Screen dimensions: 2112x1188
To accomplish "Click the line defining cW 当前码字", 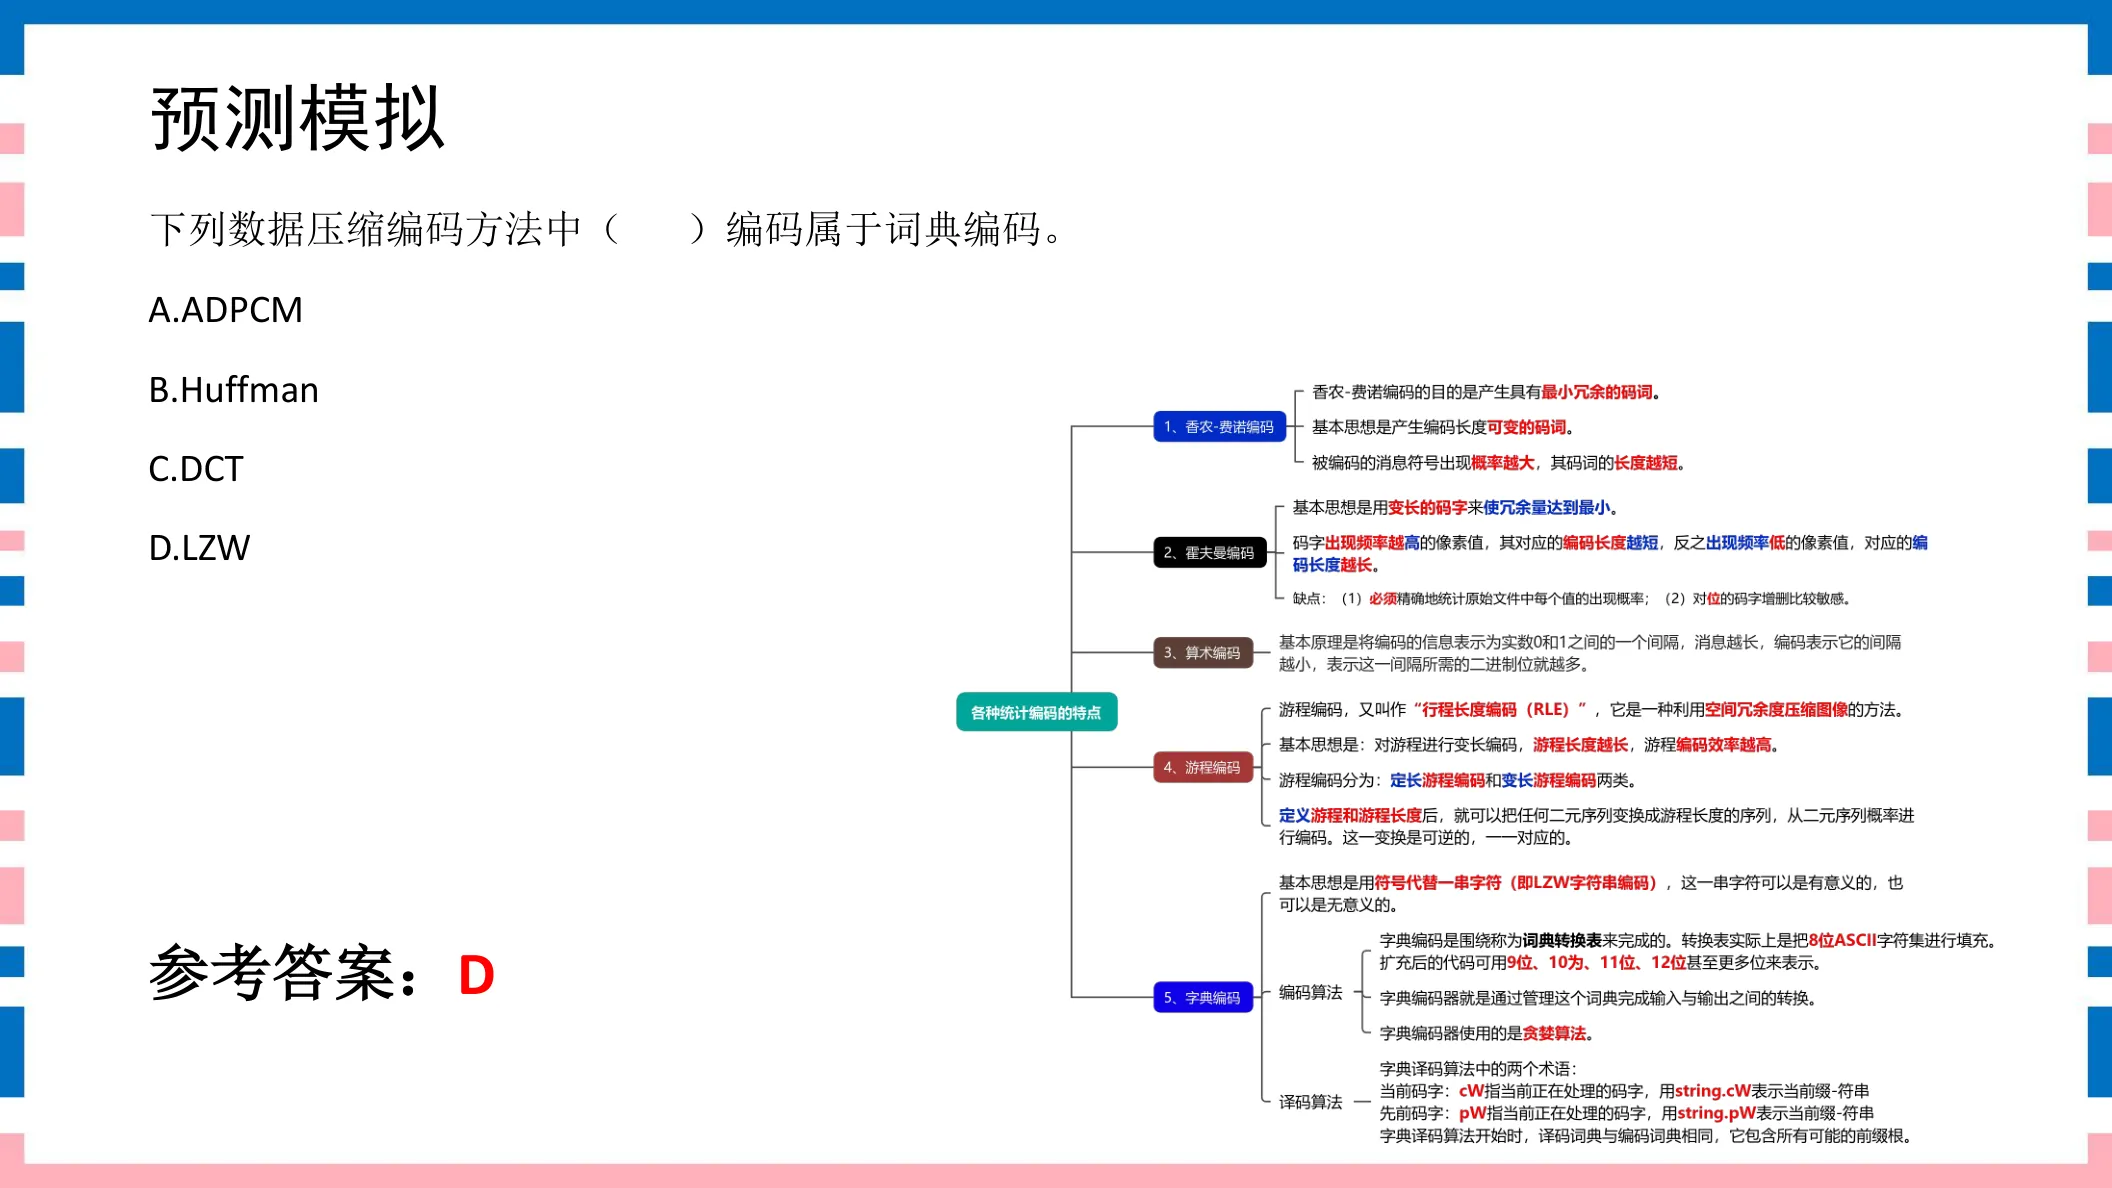I will click(x=1625, y=1090).
